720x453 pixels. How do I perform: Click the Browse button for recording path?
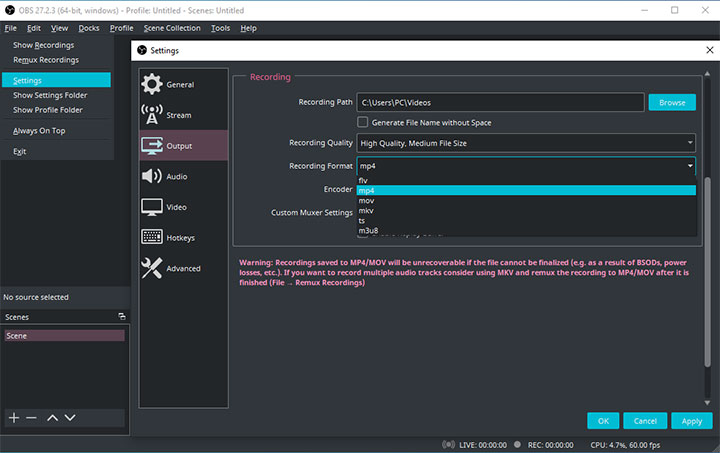671,102
